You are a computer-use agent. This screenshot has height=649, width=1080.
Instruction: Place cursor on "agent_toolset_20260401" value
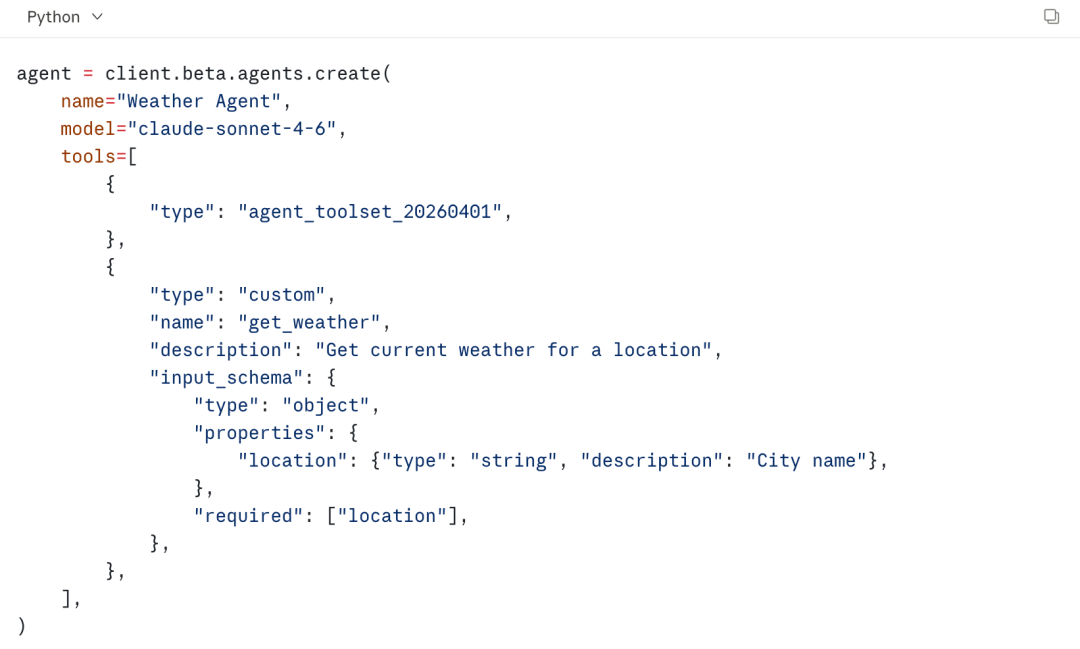coord(369,212)
